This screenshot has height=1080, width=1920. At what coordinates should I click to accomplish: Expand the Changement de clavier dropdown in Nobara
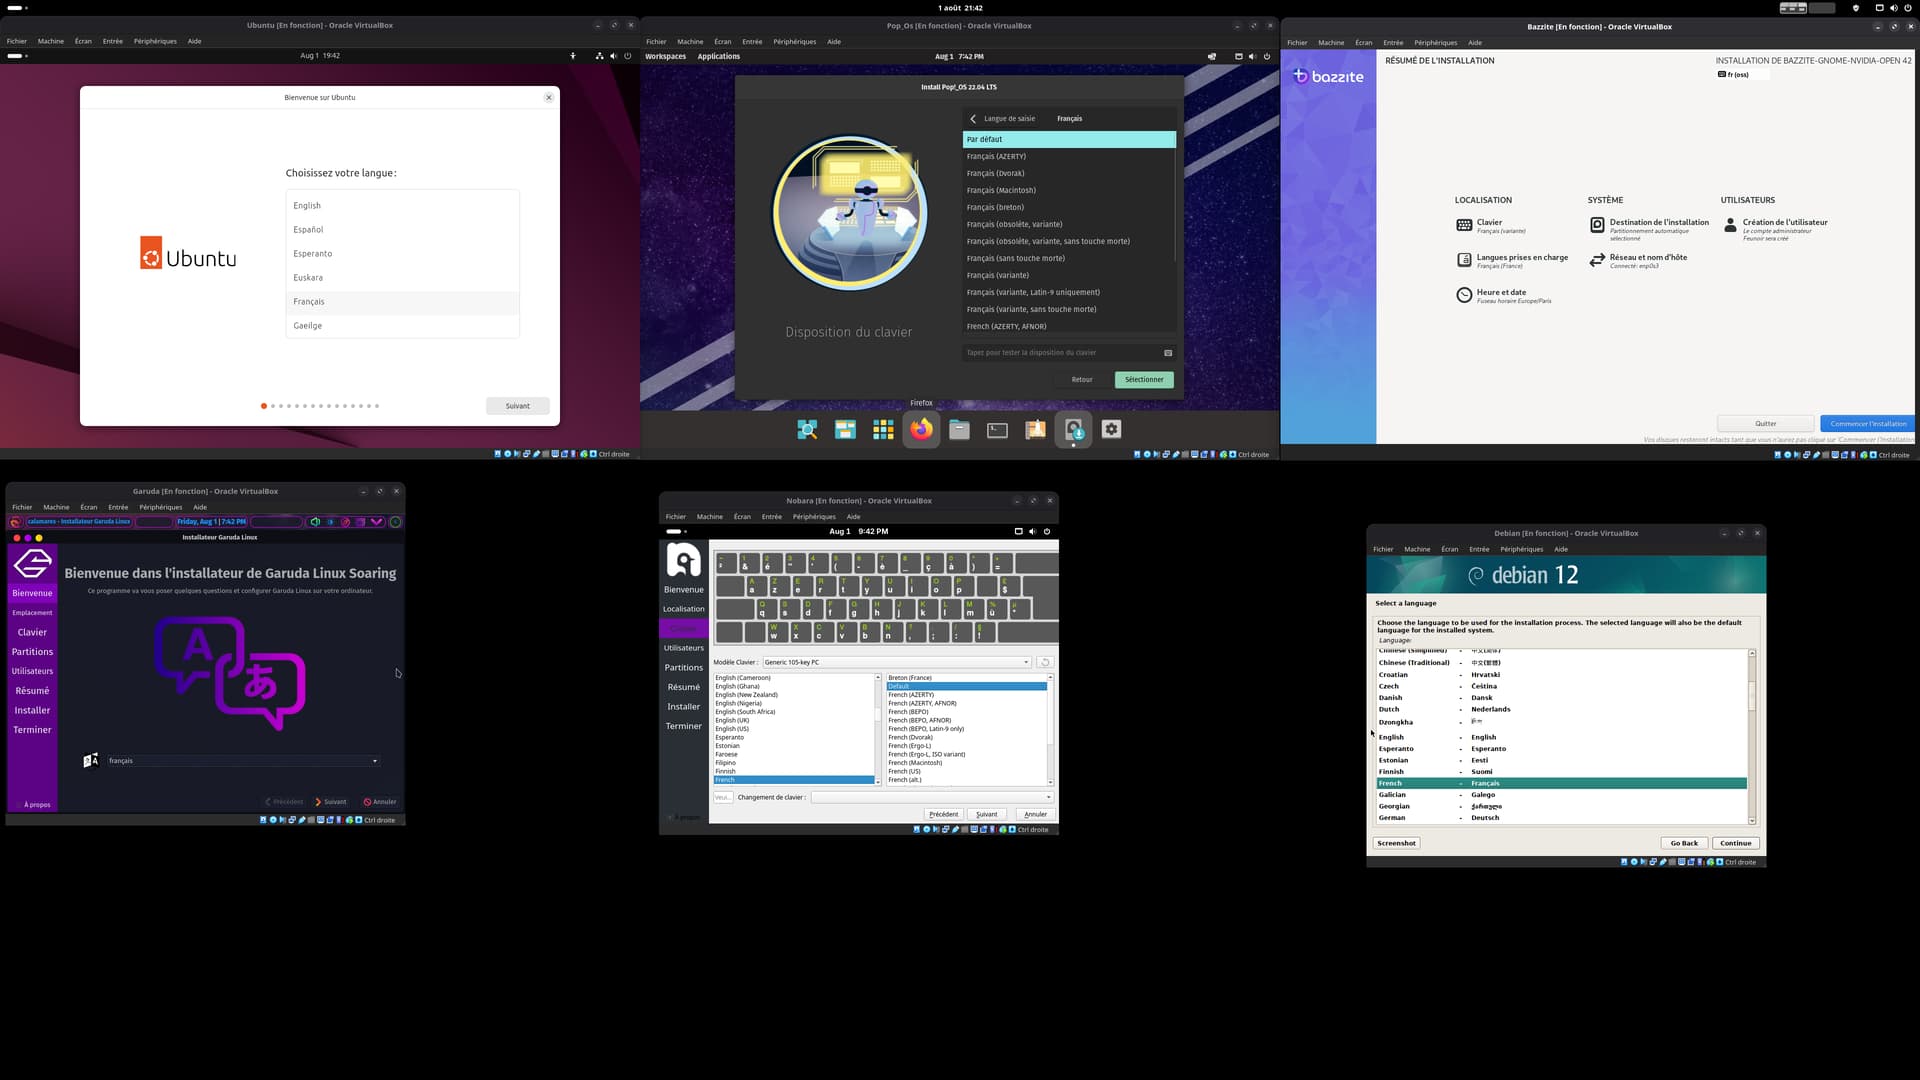pos(932,797)
